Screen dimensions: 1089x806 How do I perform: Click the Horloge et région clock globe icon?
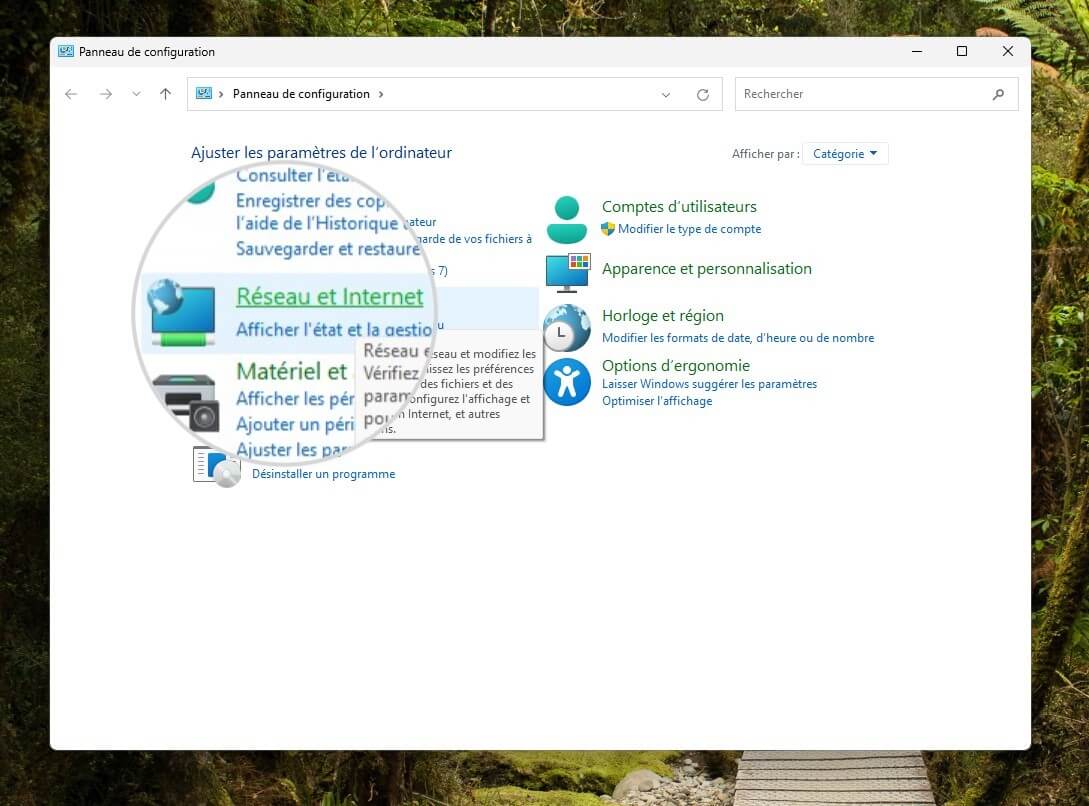tap(567, 328)
